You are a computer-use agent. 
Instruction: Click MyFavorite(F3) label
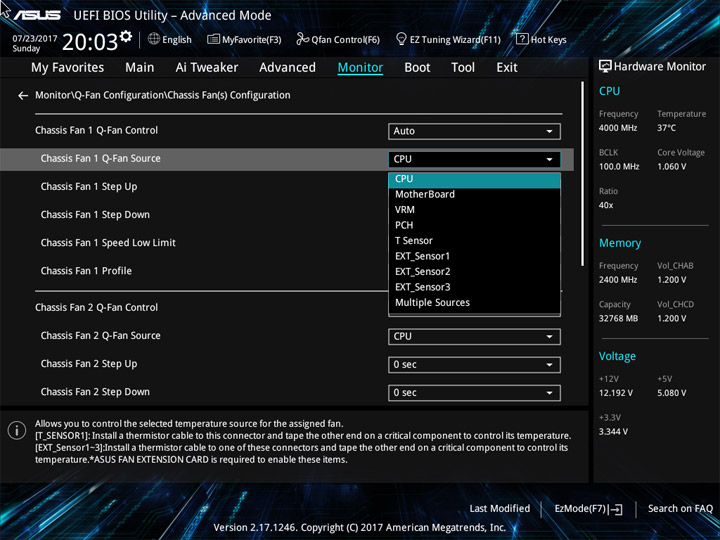point(252,40)
